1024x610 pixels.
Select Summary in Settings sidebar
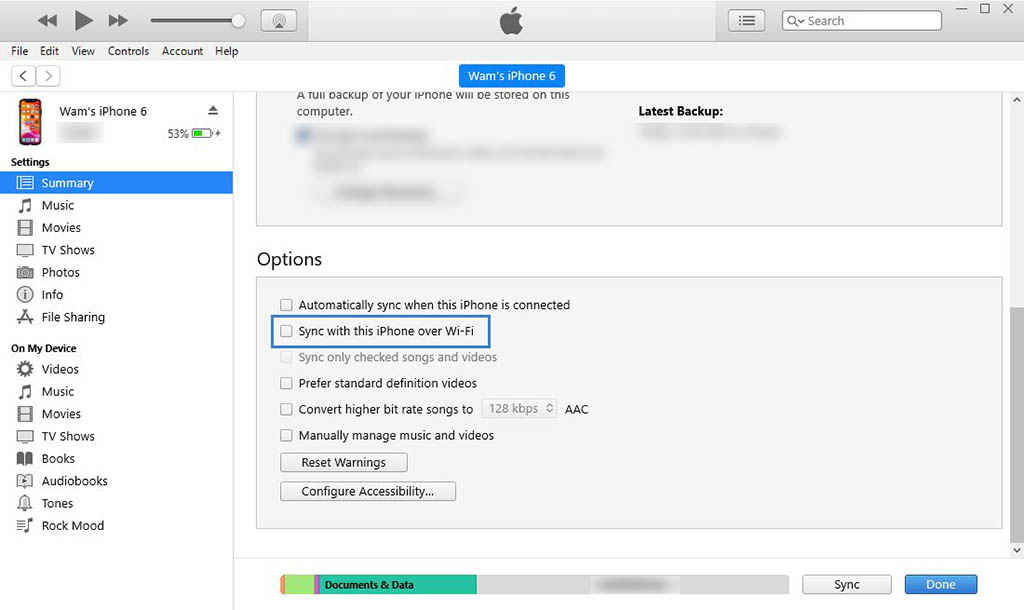point(116,183)
